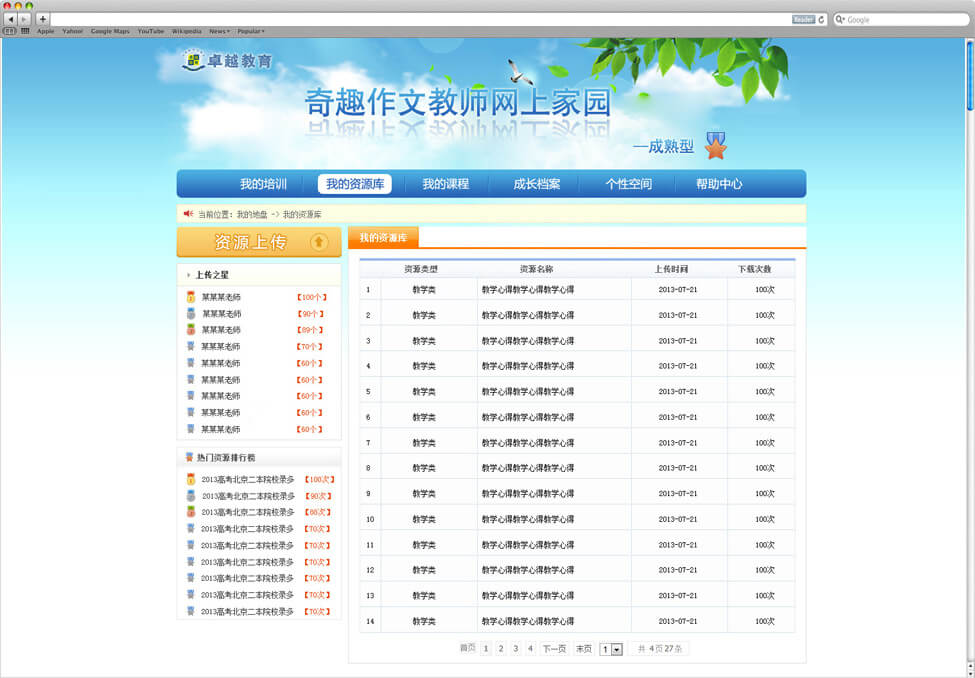975x678 pixels.
Task: Expand the 上传之星 section arrow
Action: point(188,275)
